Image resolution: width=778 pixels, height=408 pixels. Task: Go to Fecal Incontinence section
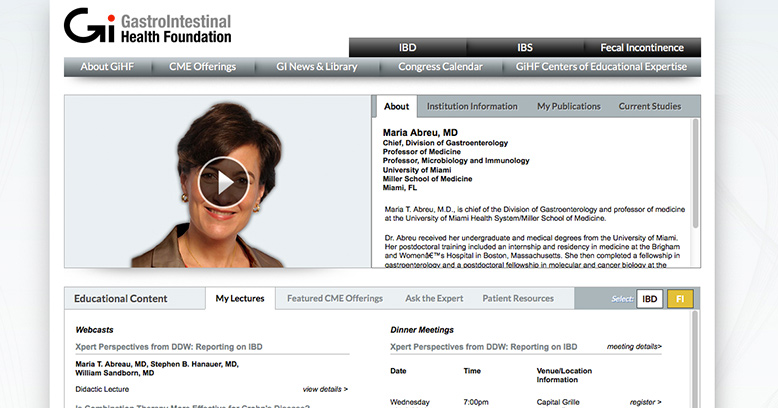642,48
